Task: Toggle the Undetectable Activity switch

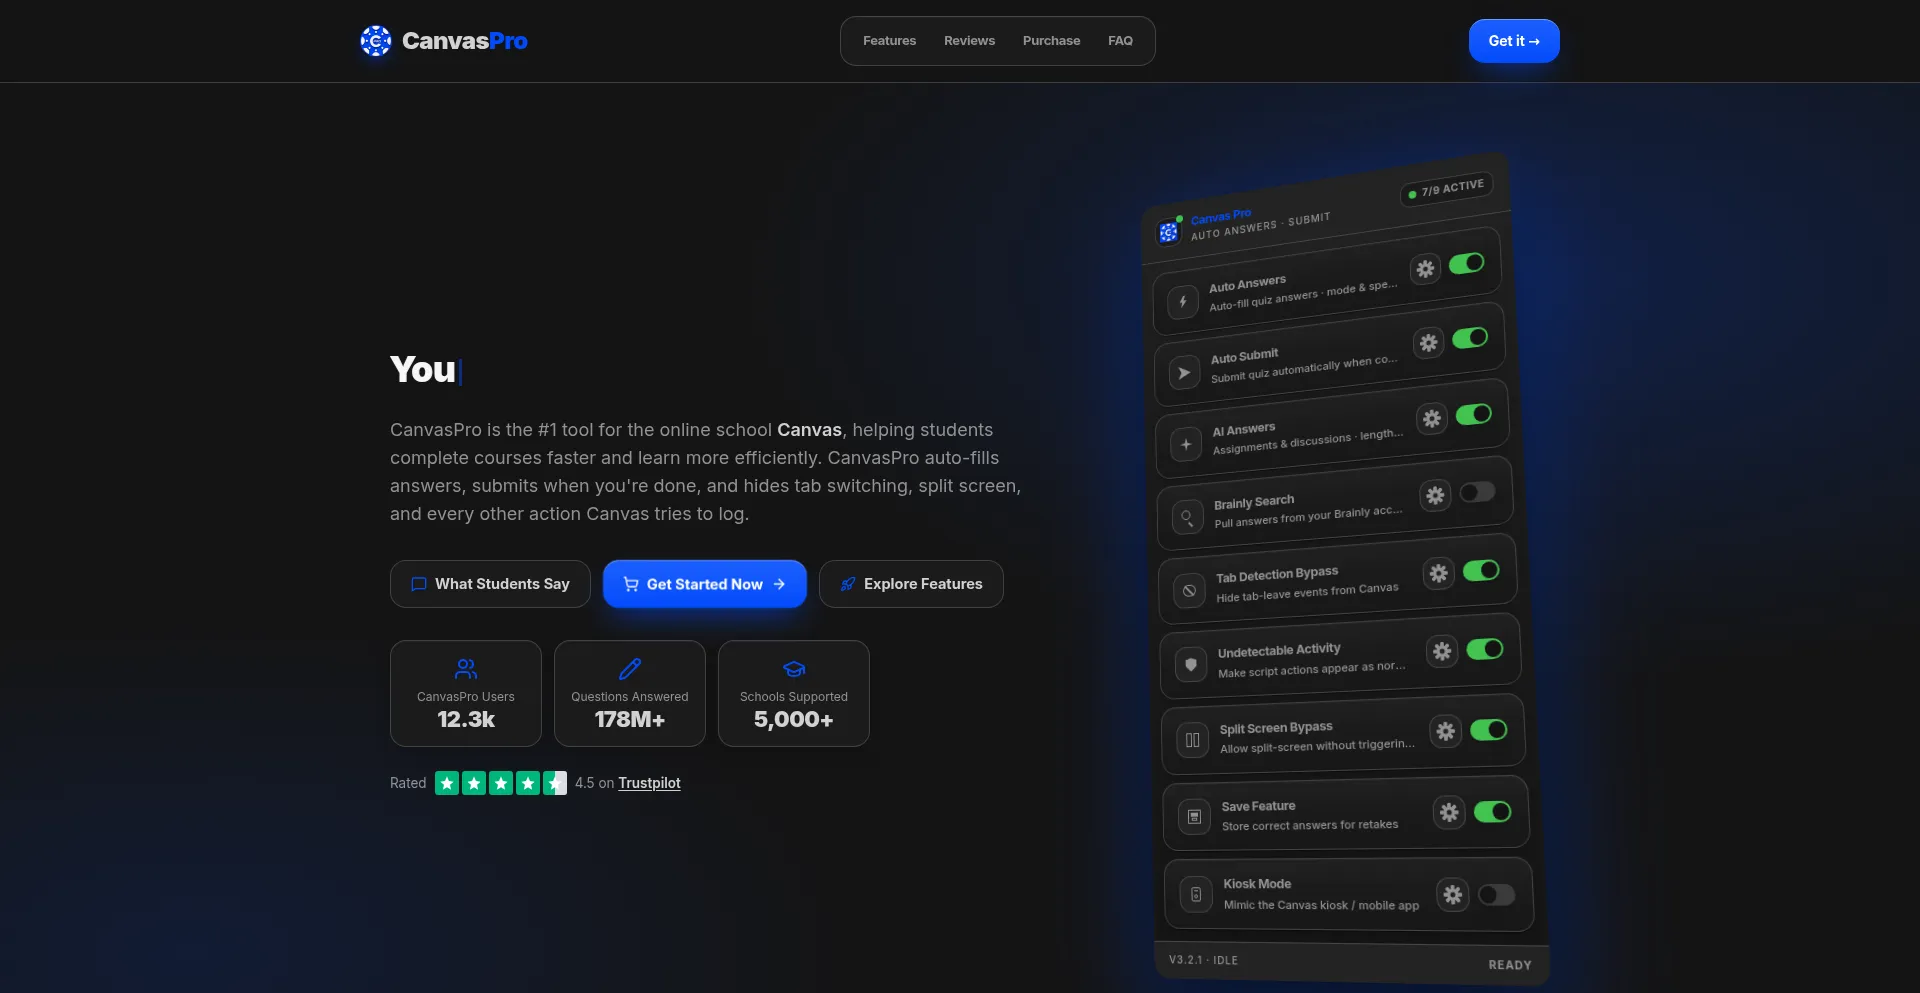Action: (x=1485, y=649)
